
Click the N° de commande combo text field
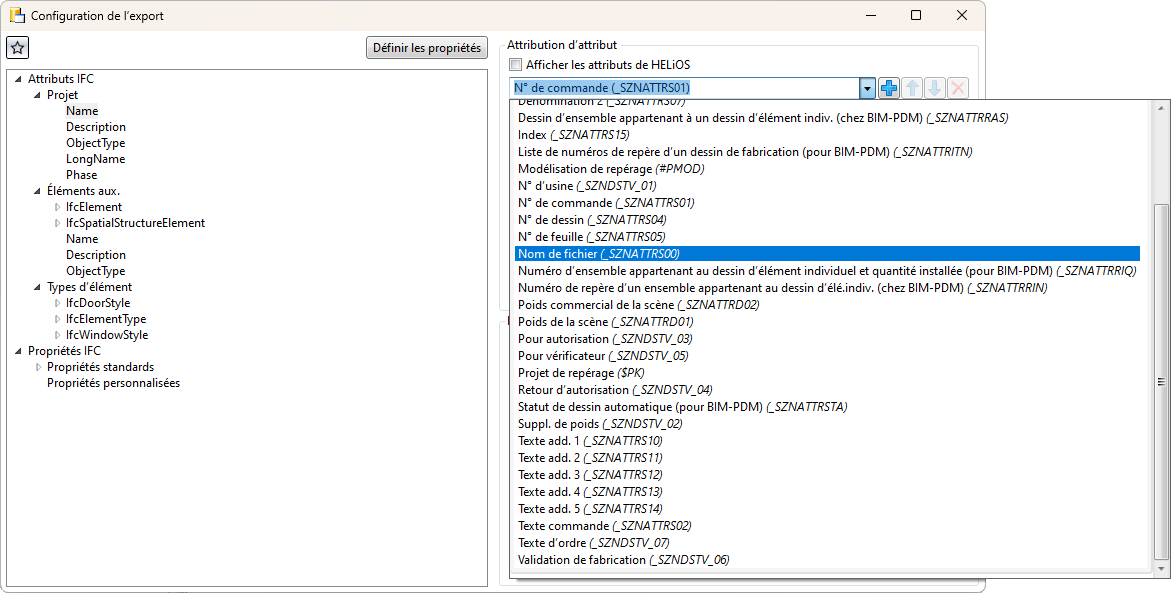pos(685,88)
